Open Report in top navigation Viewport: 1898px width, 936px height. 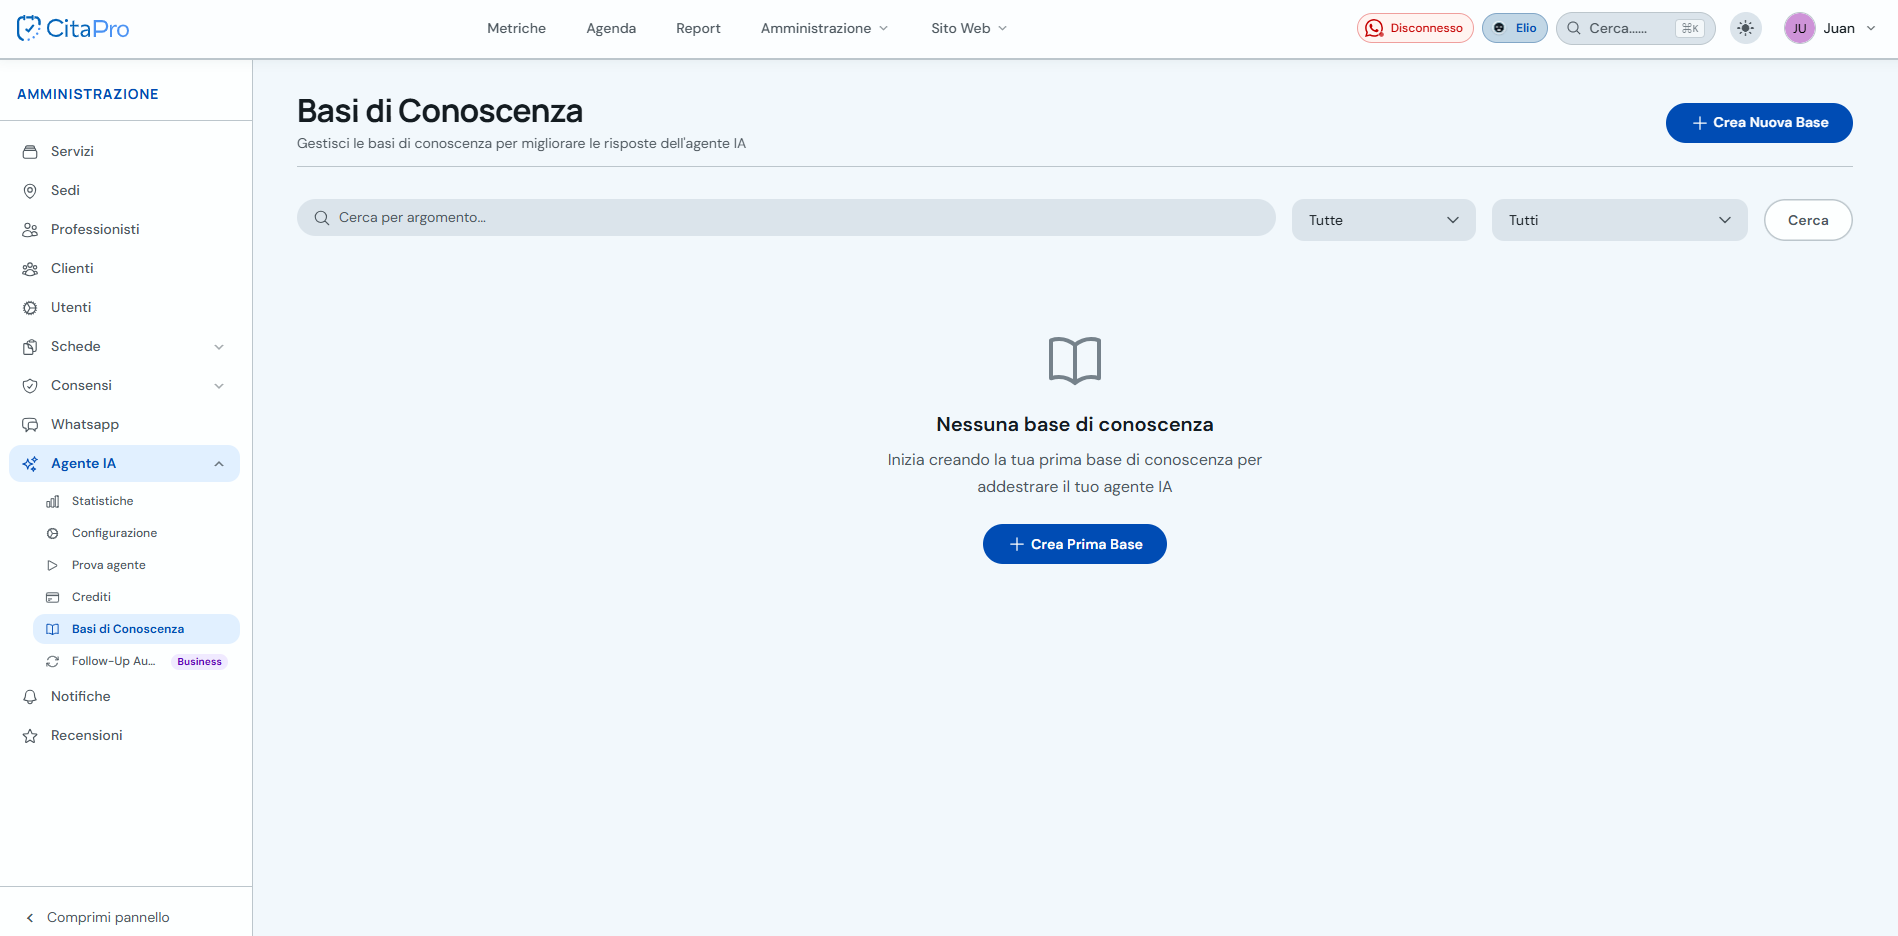coord(698,28)
